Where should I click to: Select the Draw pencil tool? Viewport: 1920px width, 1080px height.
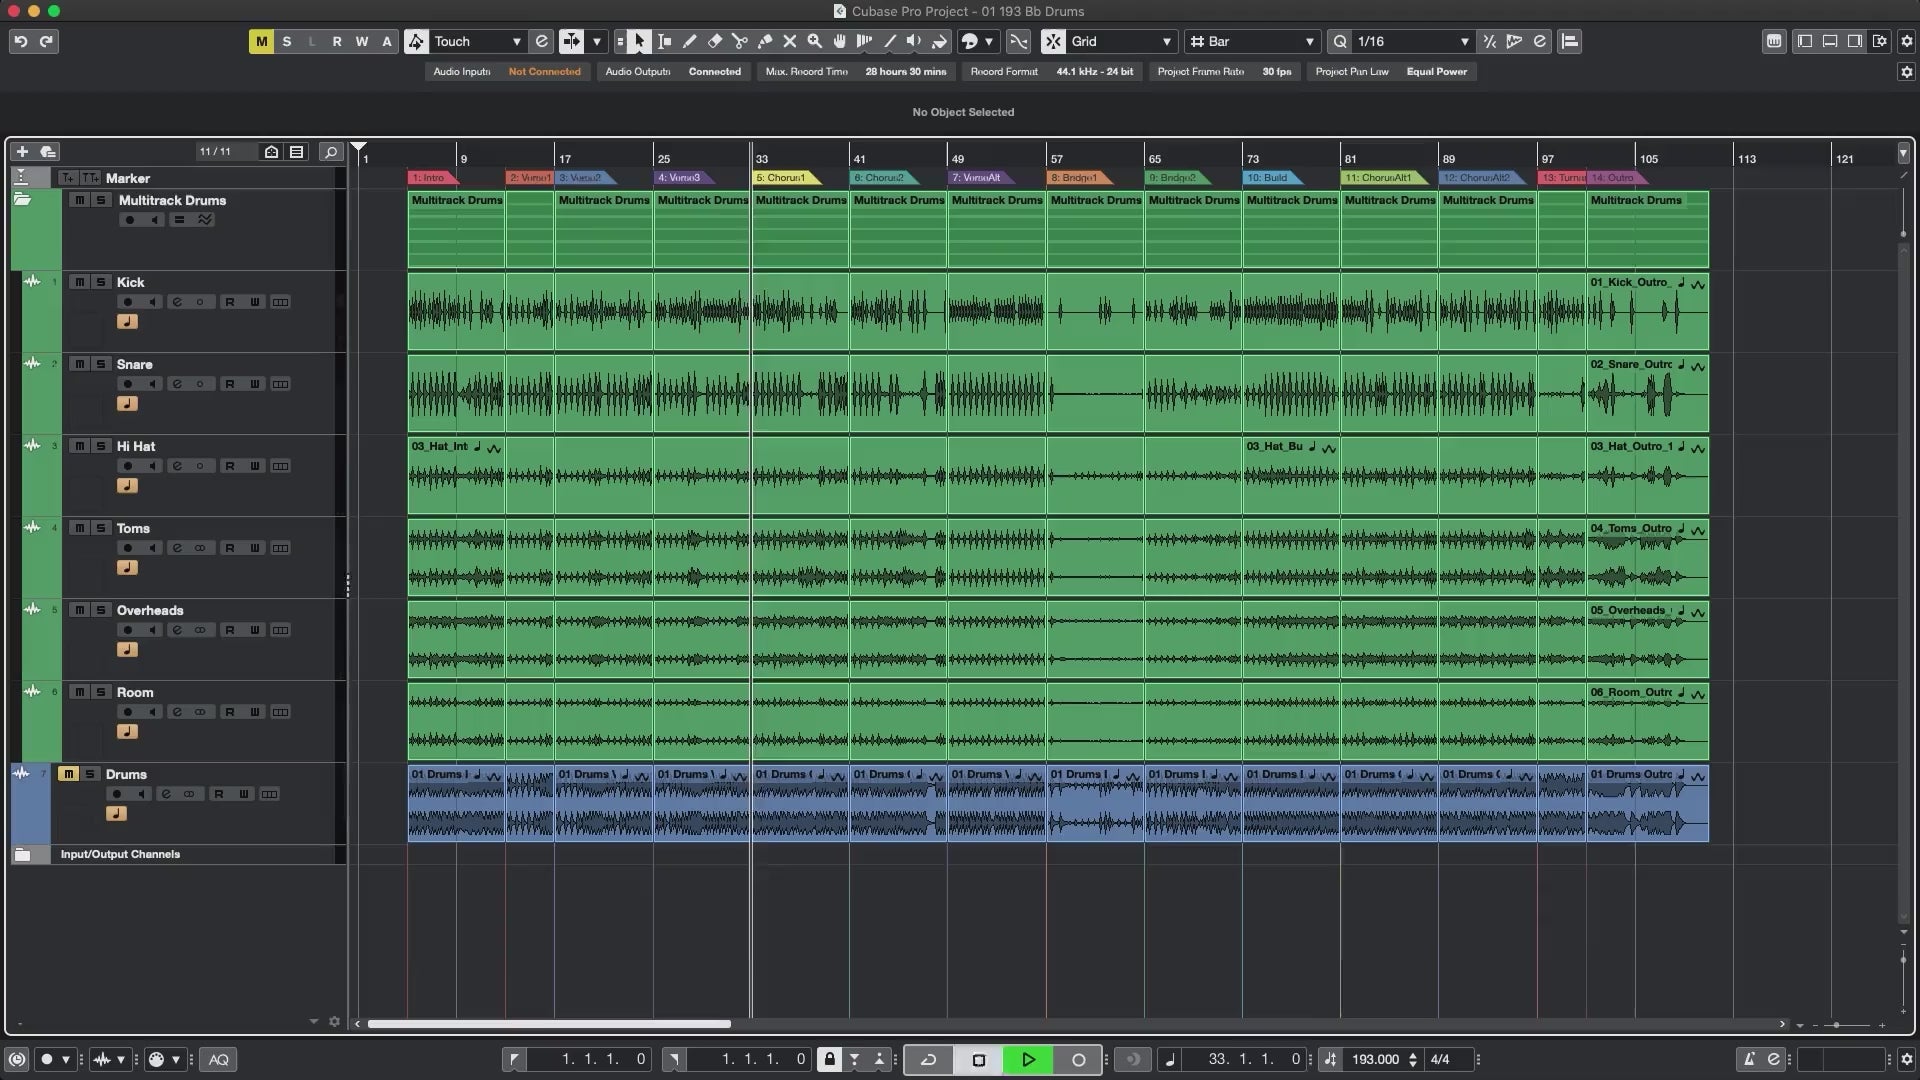[689, 41]
